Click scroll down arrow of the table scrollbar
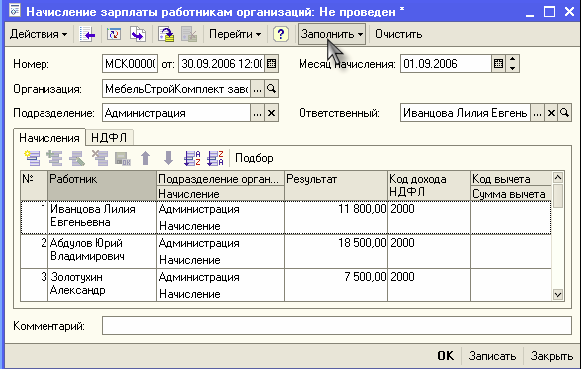 (558, 295)
